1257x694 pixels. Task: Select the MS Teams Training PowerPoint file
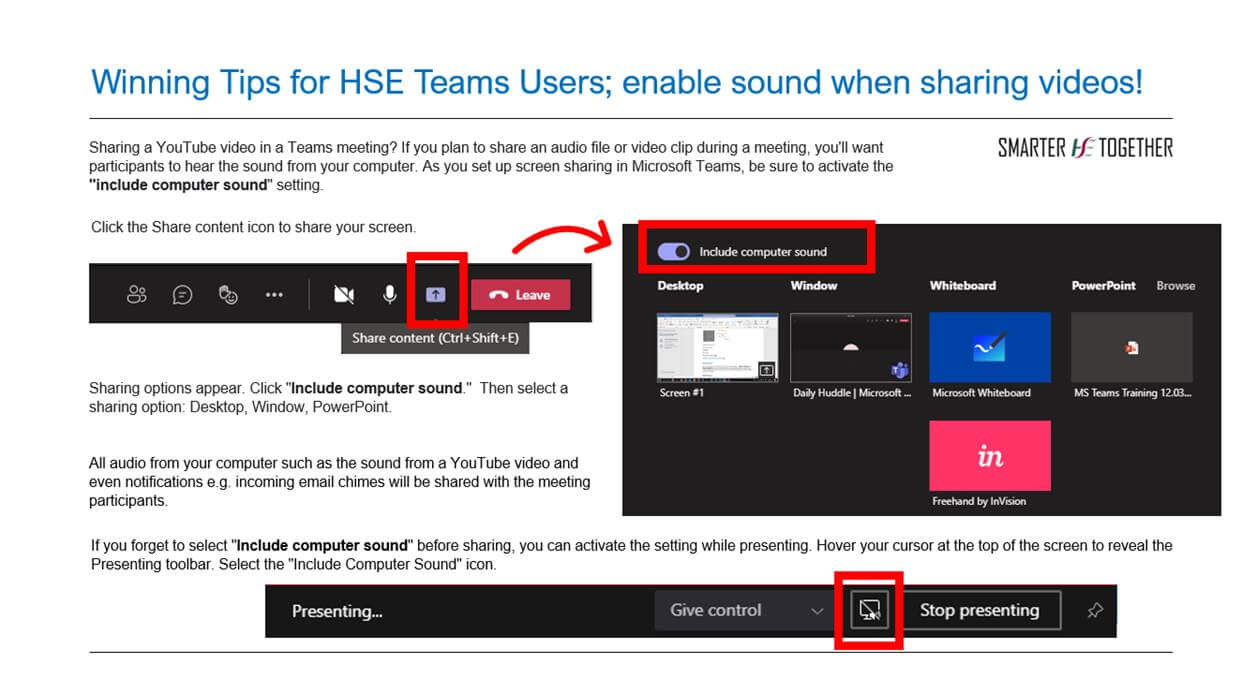(x=1131, y=347)
